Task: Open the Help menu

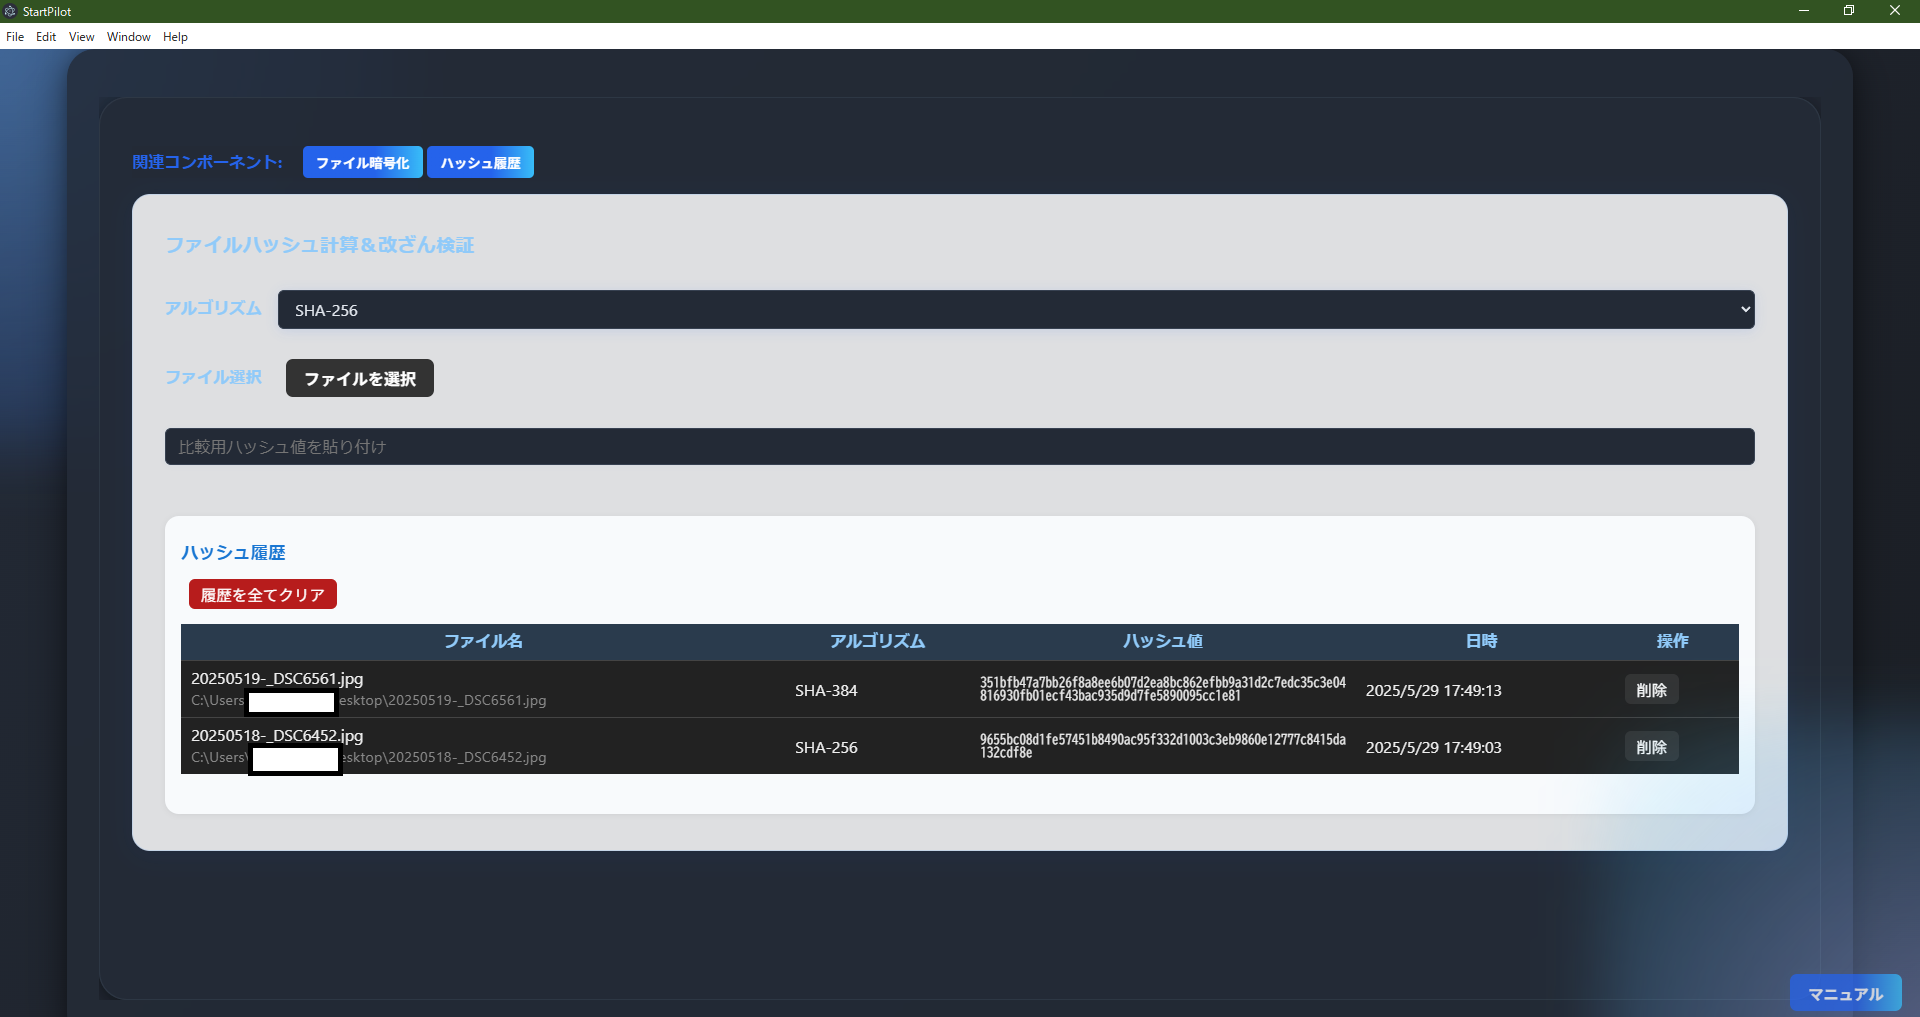Action: 175,37
